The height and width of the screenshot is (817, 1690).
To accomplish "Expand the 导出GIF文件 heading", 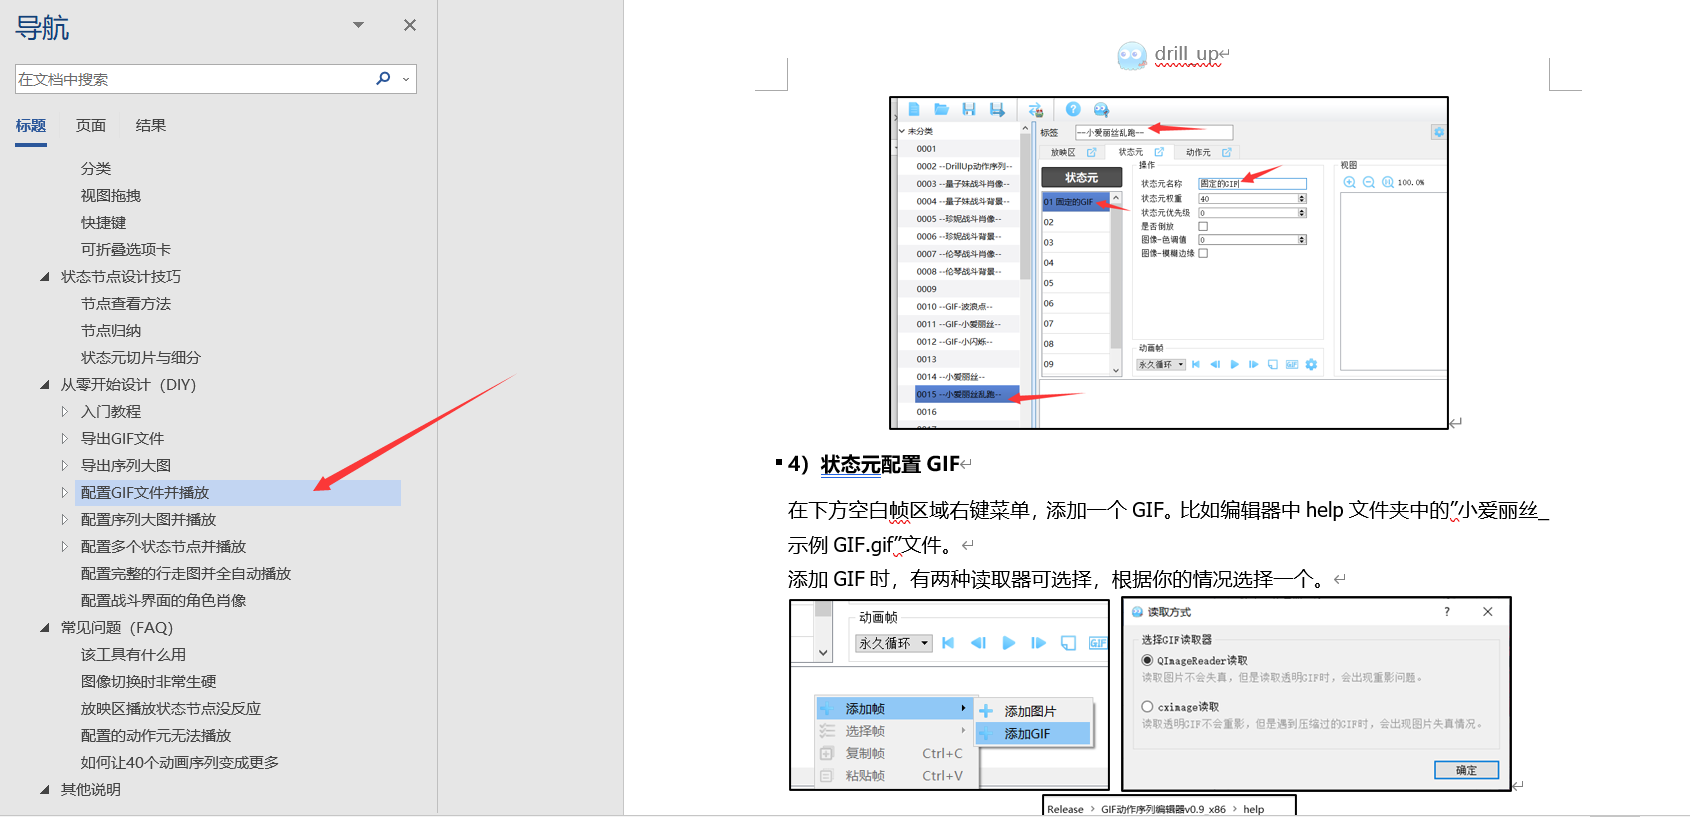I will [64, 439].
